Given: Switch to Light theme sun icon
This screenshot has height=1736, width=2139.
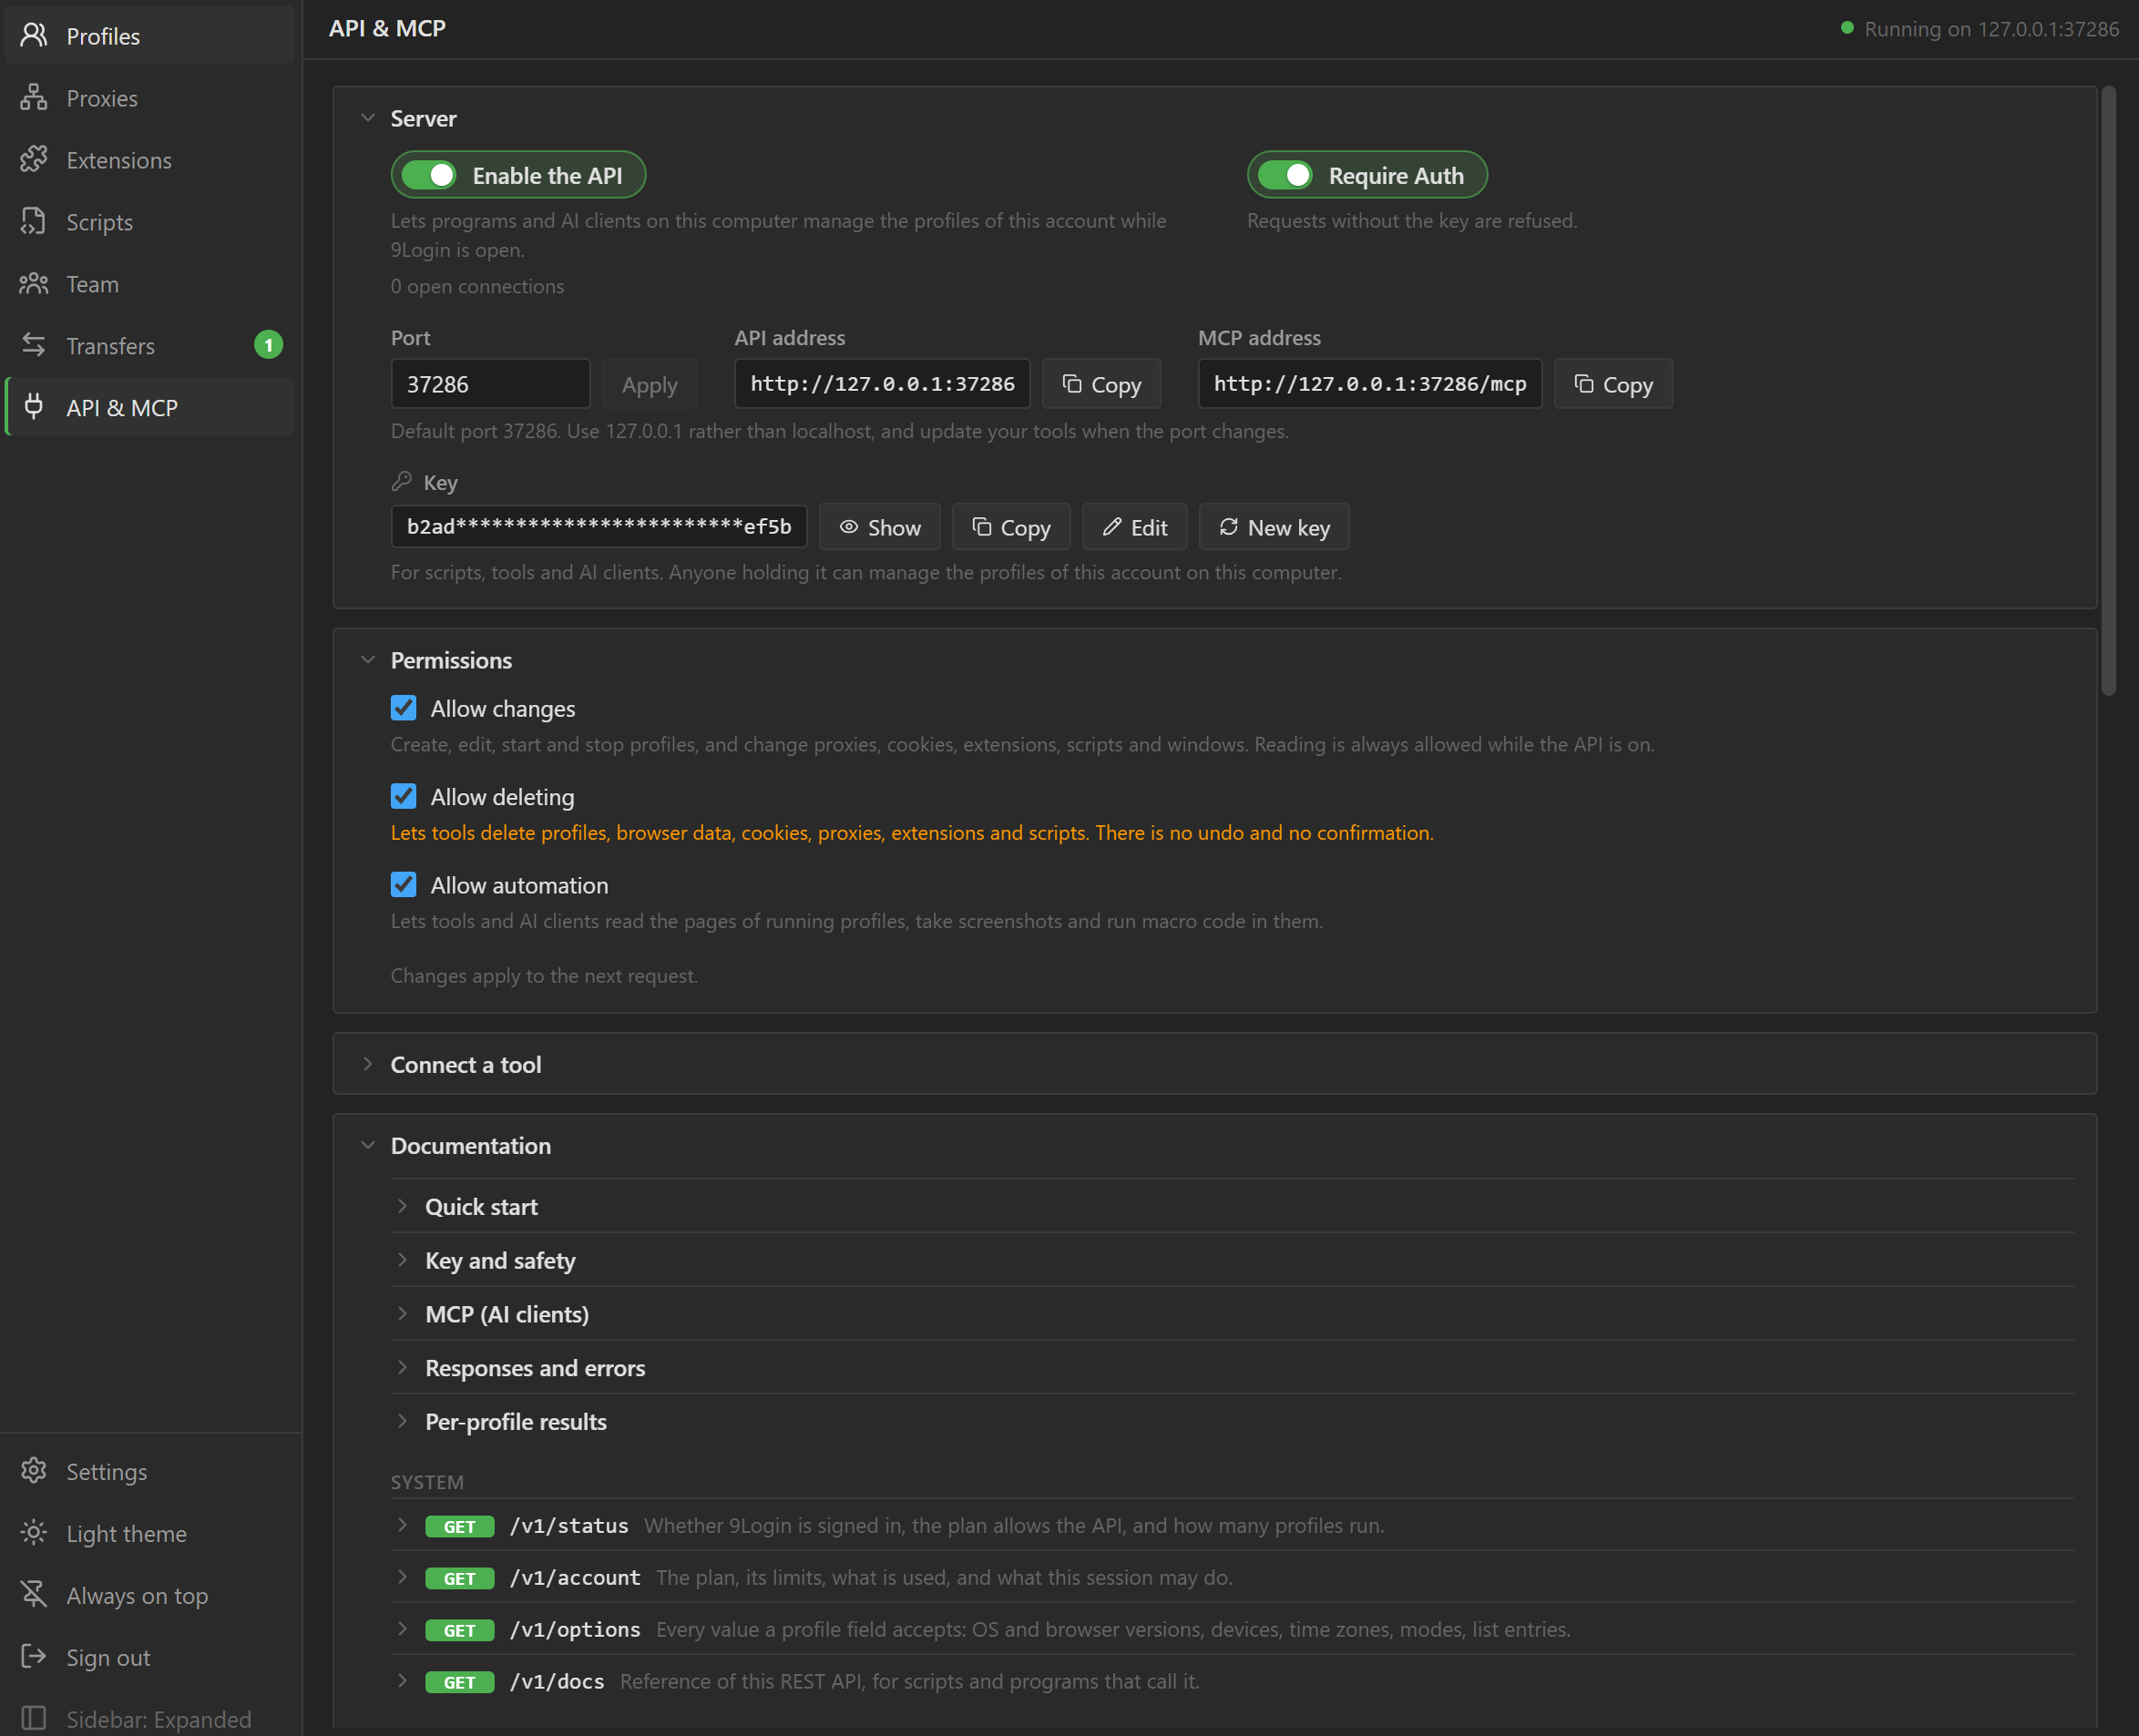Looking at the screenshot, I should coord(34,1534).
